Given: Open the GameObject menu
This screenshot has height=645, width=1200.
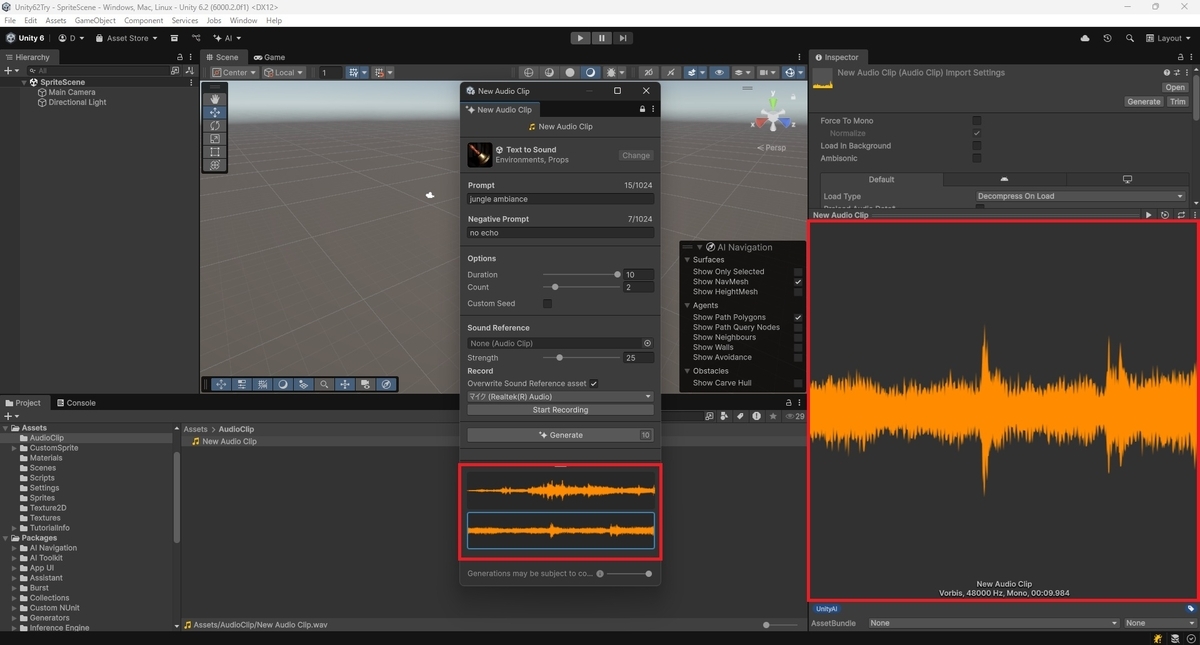Looking at the screenshot, I should click(95, 20).
